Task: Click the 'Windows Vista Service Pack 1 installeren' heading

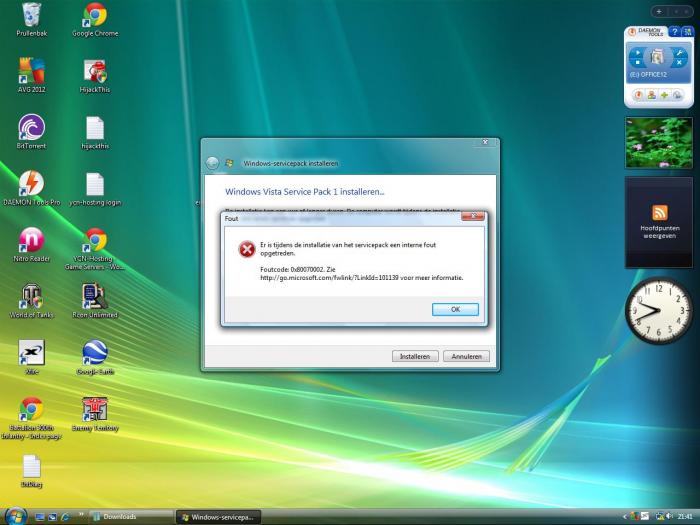Action: pyautogui.click(x=304, y=192)
